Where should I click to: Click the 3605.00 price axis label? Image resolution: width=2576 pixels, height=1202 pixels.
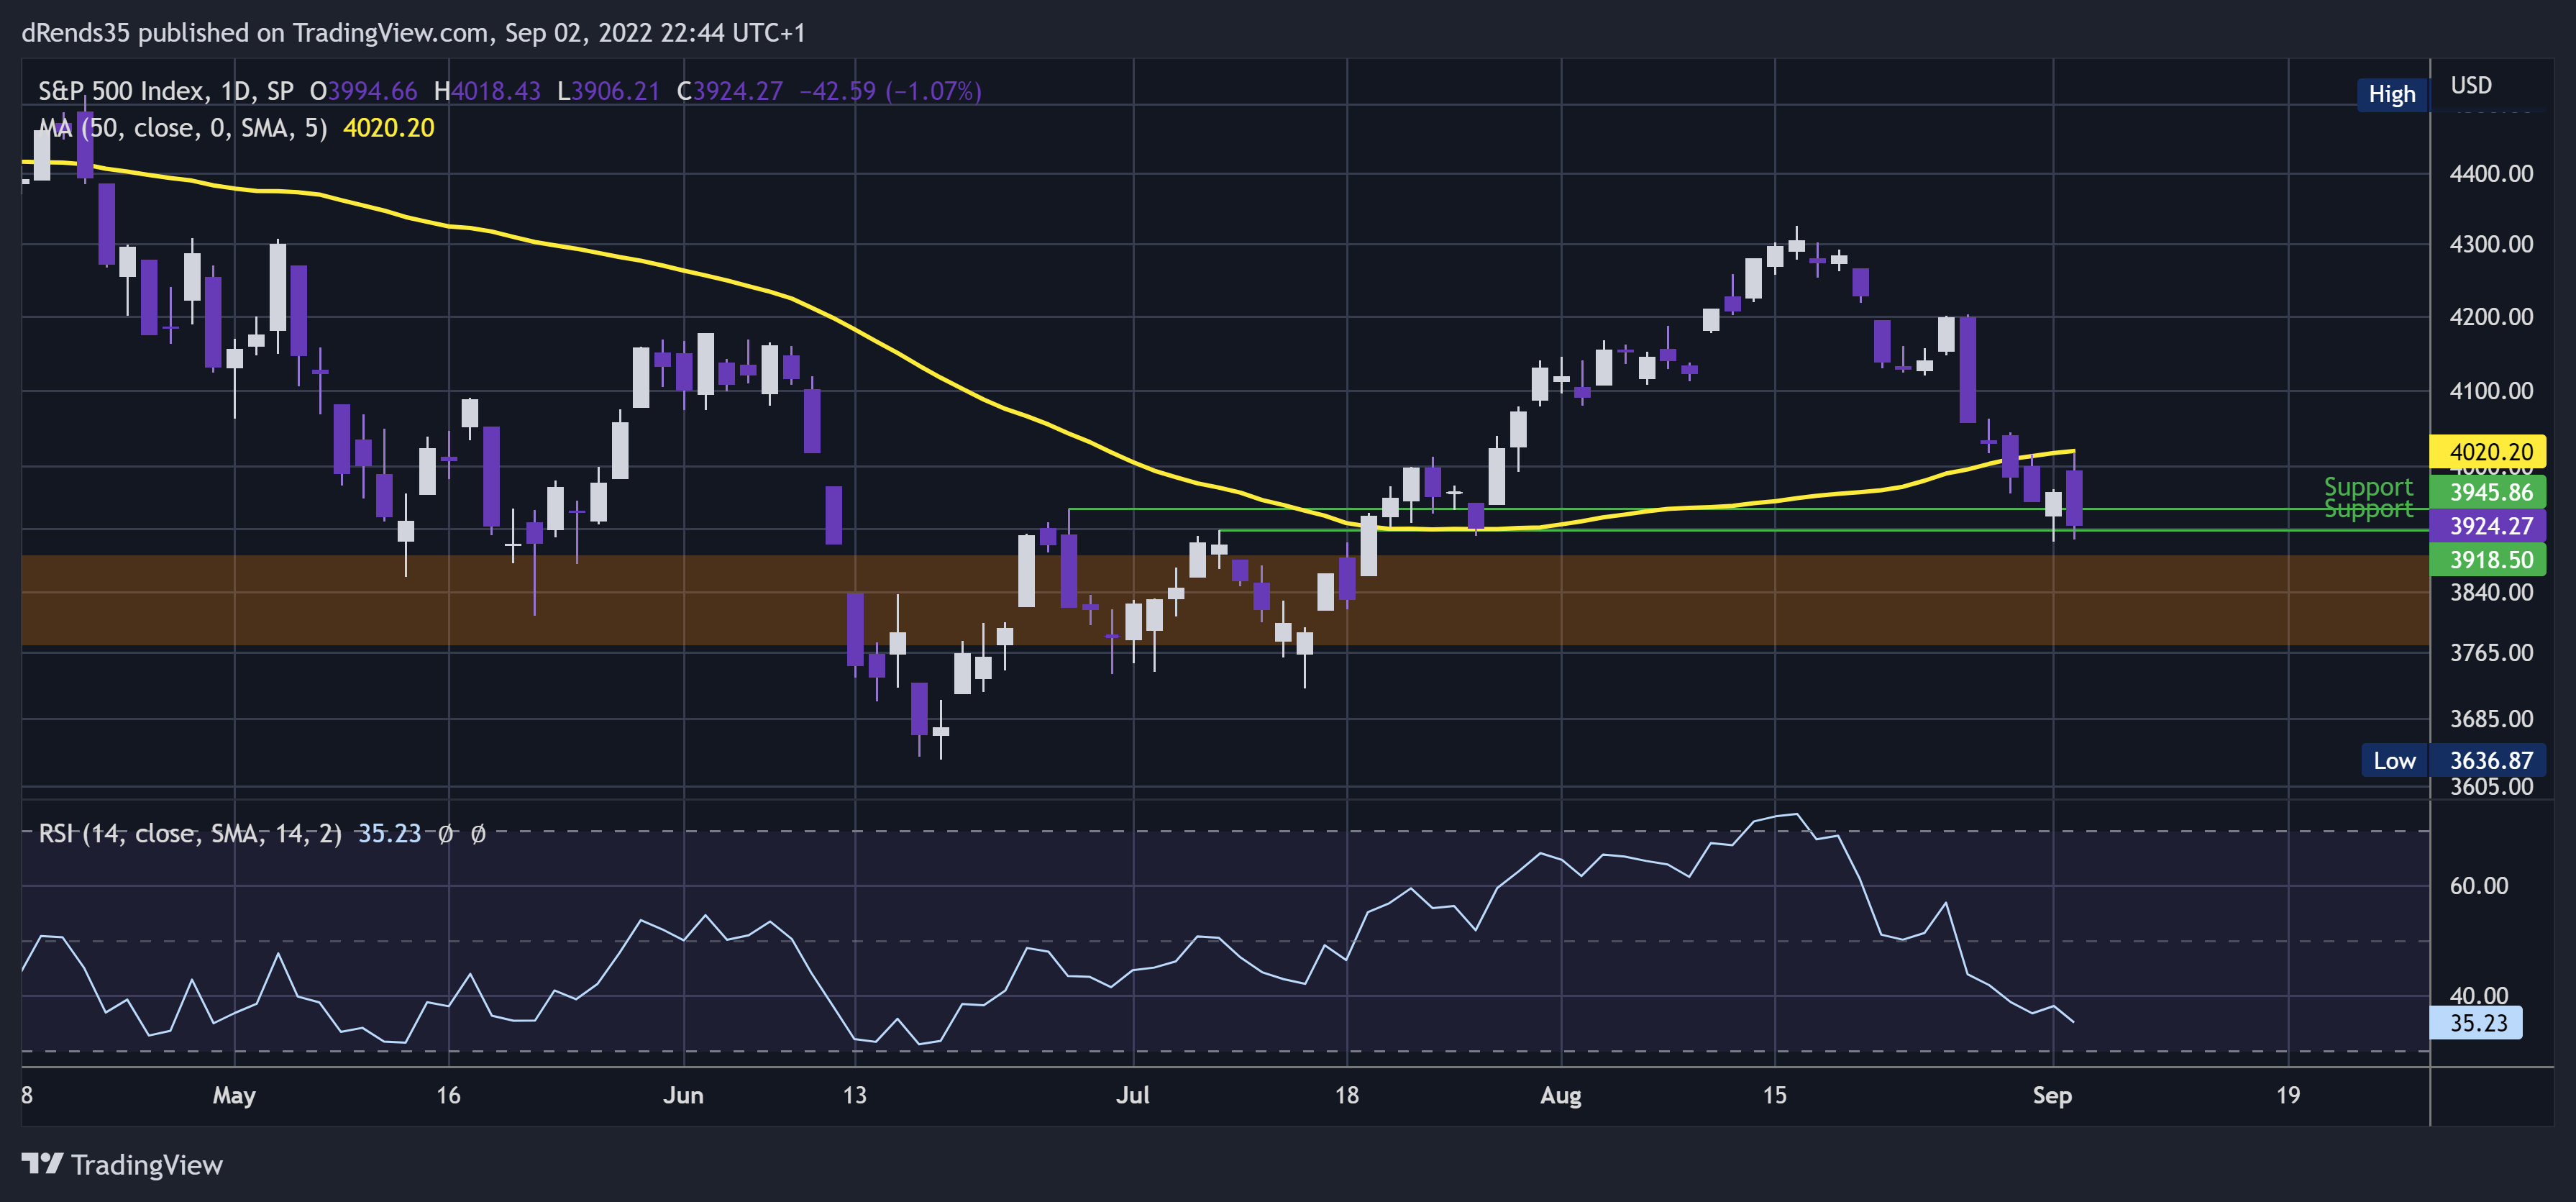tap(2491, 787)
